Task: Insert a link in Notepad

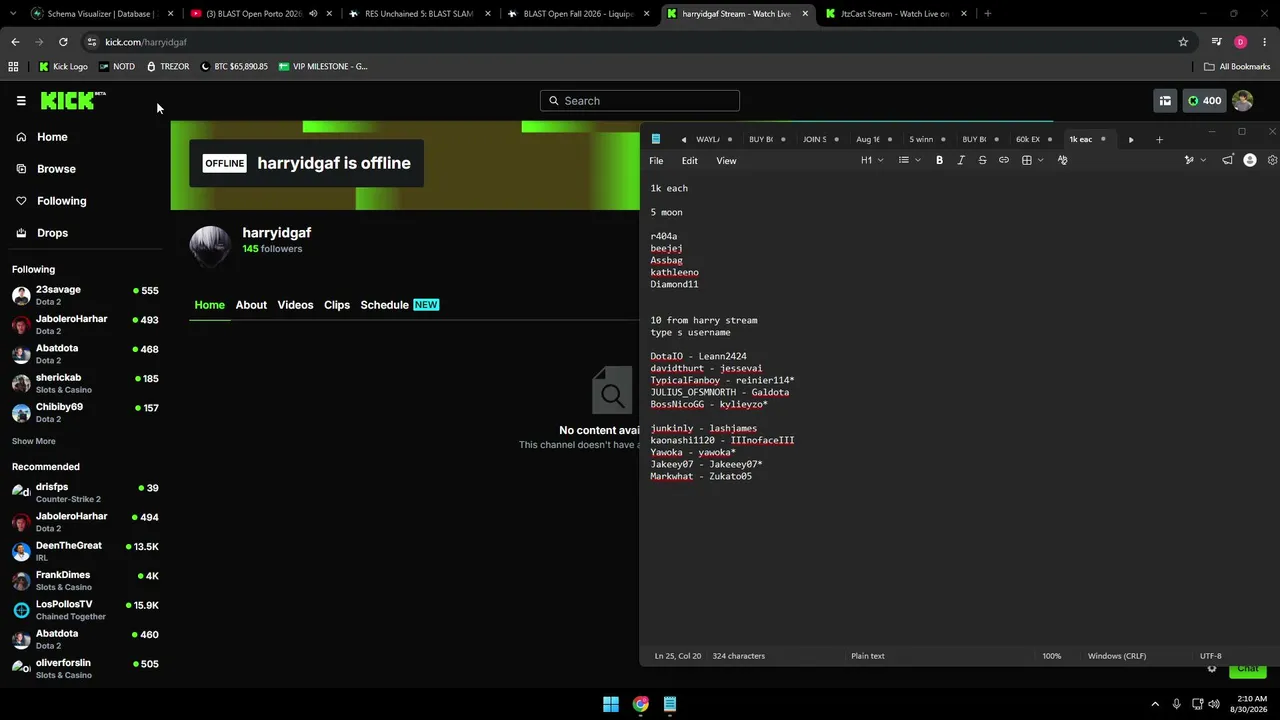Action: pos(1004,160)
